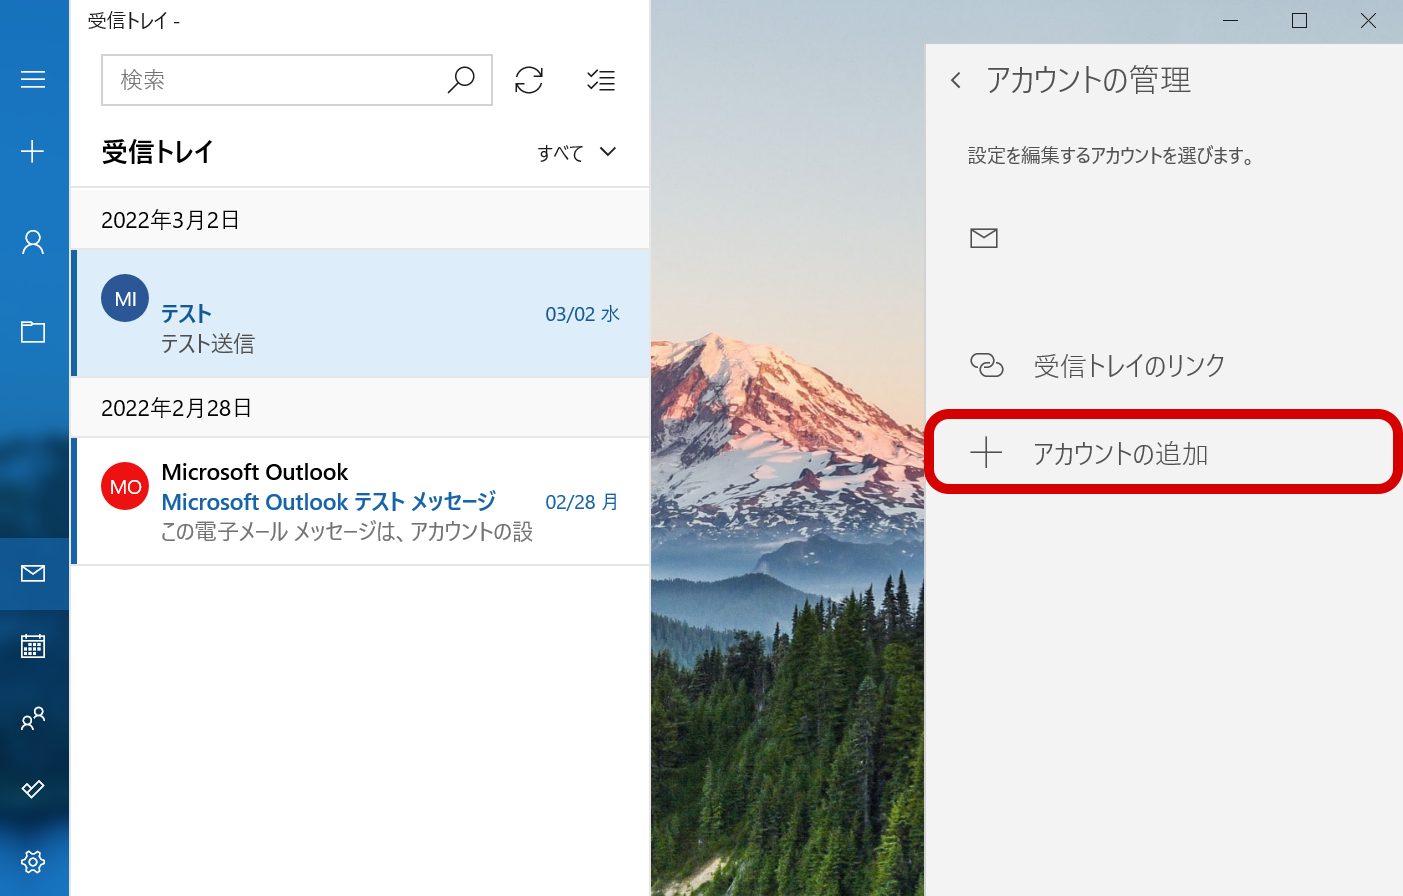1403x896 pixels.
Task: Select the mail account envelope entry
Action: pos(1160,238)
